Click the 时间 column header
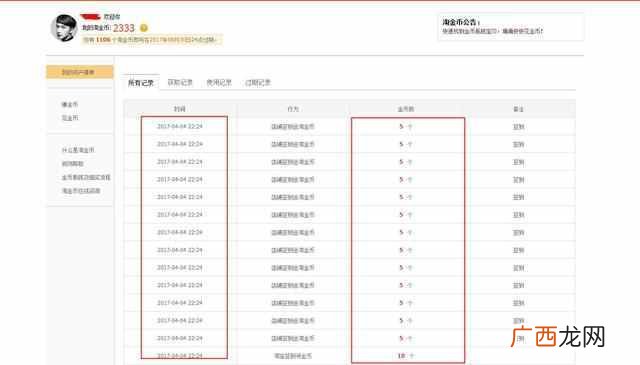 pos(180,109)
